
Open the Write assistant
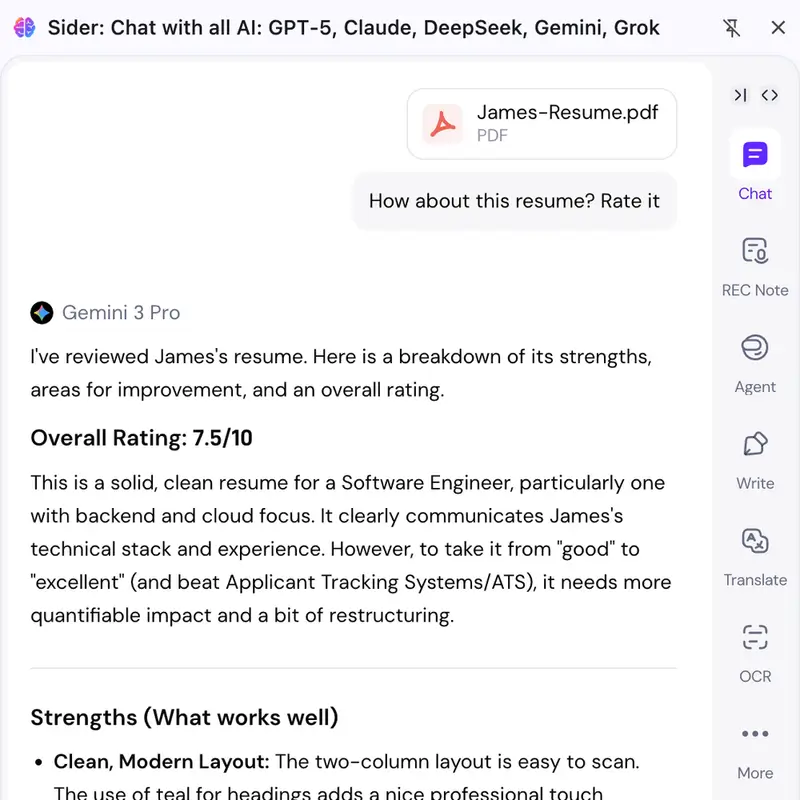point(755,460)
